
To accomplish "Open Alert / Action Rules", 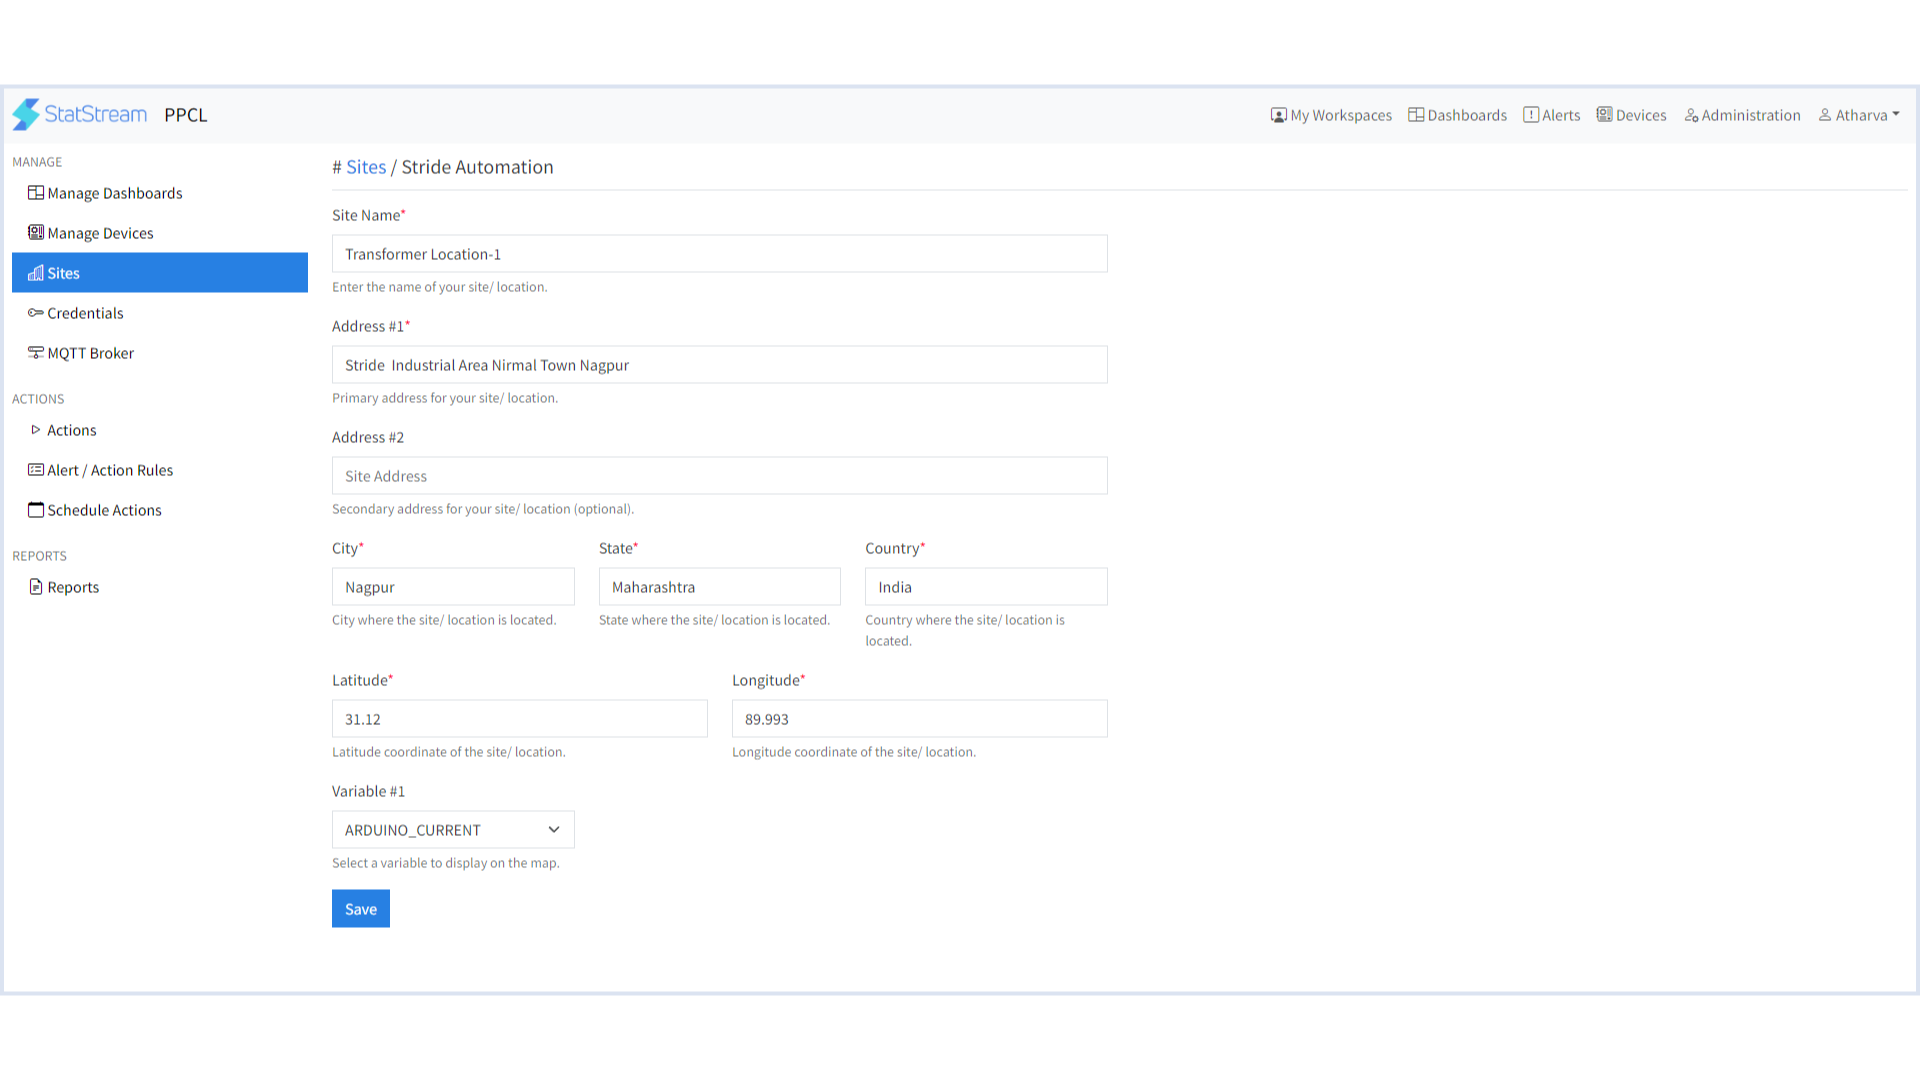I will point(101,470).
